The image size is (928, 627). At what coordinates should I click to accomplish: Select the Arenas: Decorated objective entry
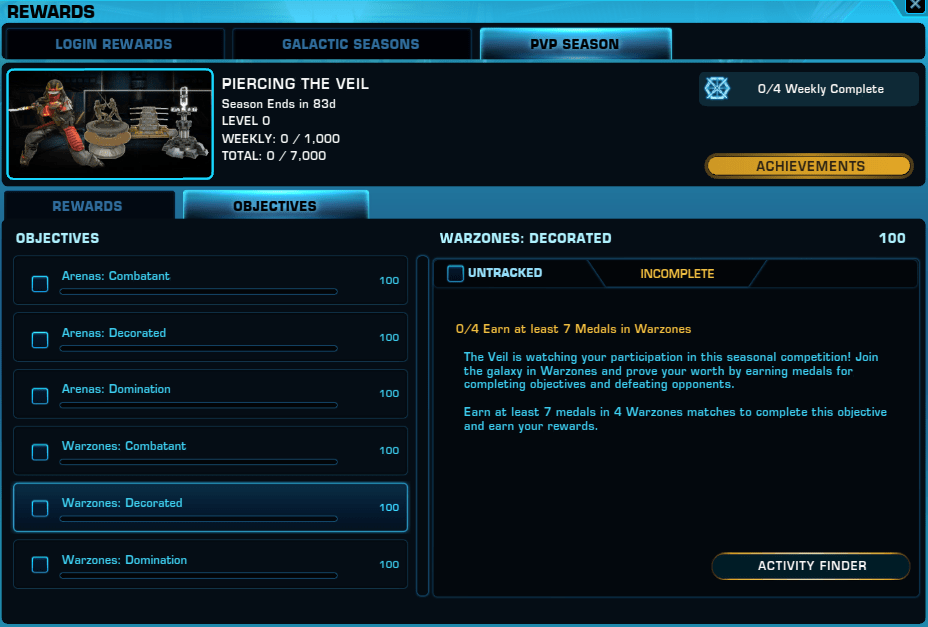211,337
